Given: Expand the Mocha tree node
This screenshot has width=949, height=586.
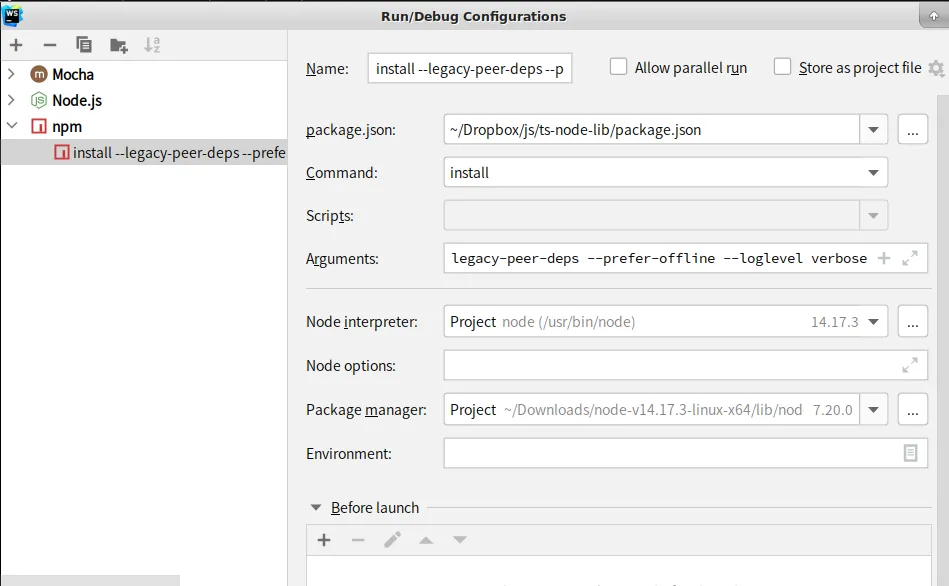Looking at the screenshot, I should (12, 74).
